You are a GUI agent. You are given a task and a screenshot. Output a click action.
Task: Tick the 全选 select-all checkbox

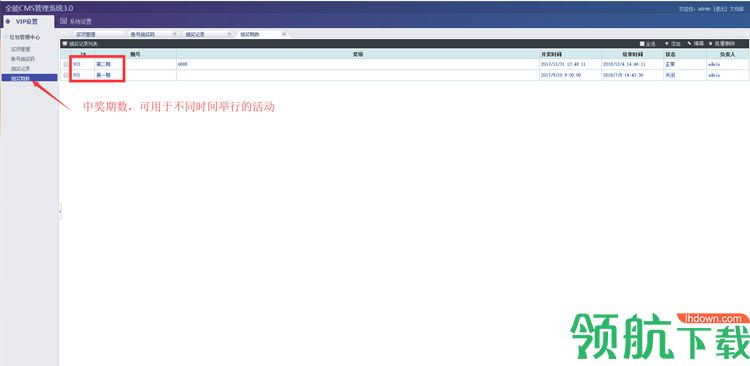point(642,44)
